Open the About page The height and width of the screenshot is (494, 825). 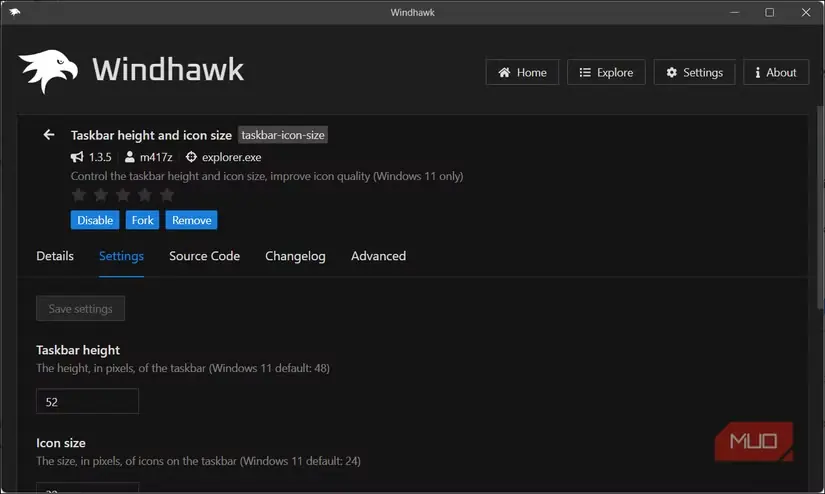[776, 72]
